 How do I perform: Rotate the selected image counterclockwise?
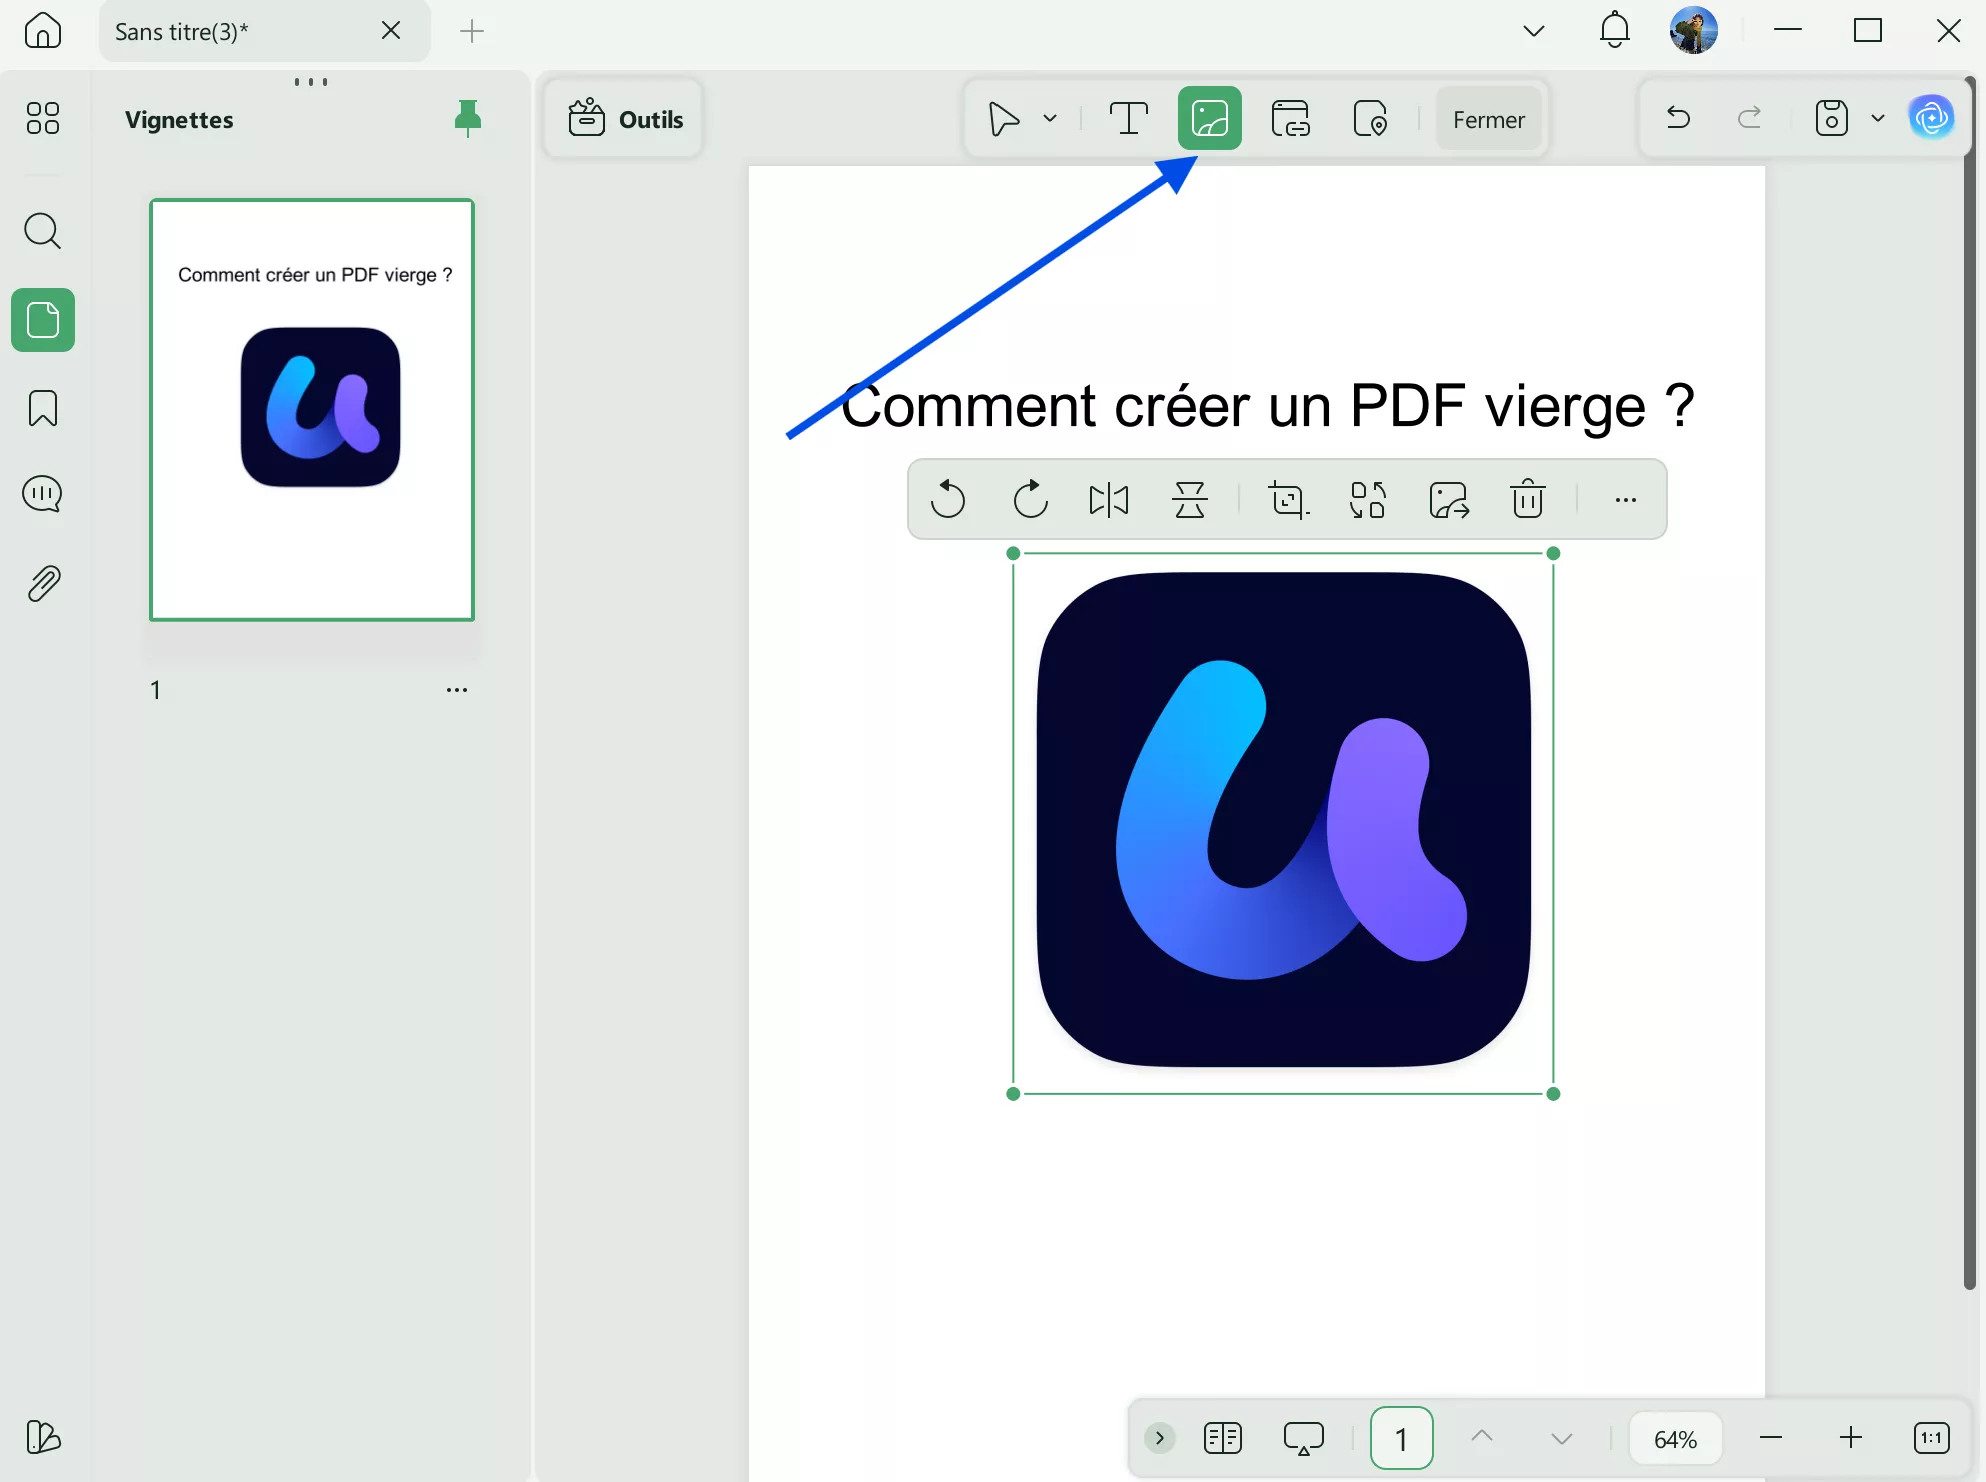[x=948, y=500]
